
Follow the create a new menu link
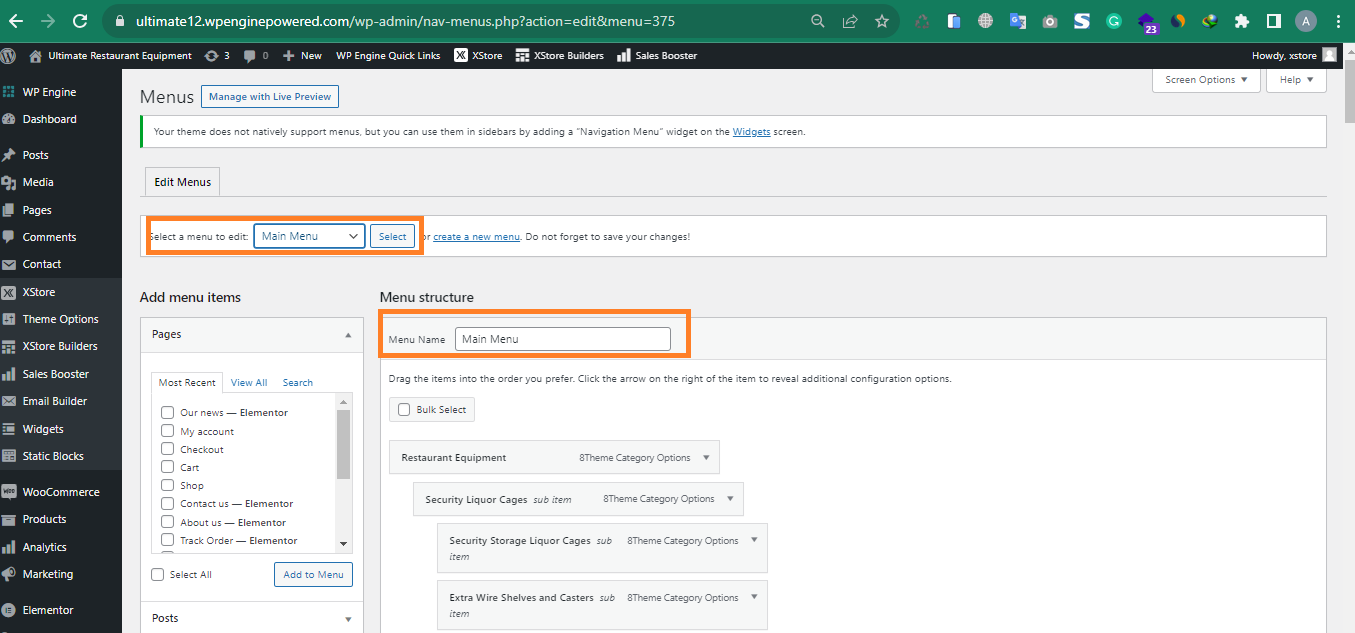click(476, 237)
